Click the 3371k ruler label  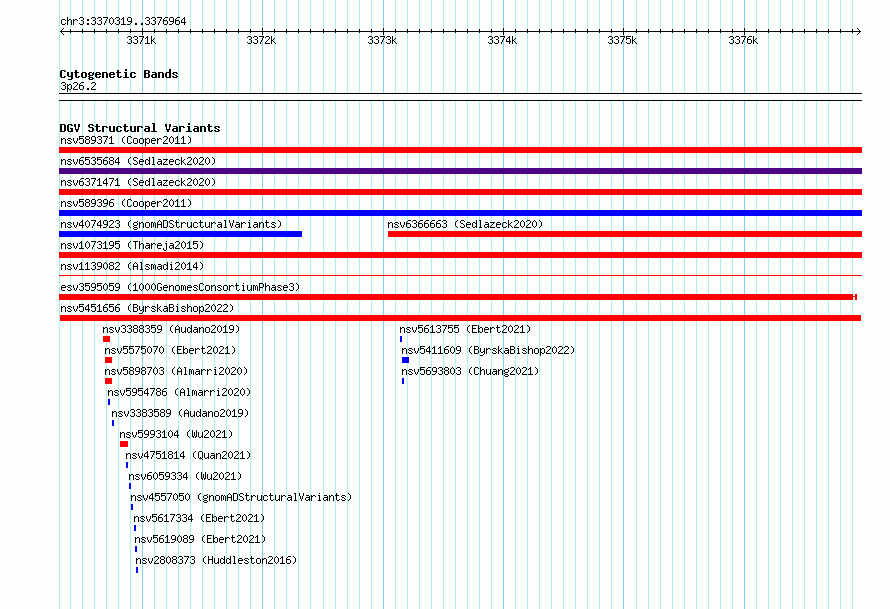click(141, 40)
